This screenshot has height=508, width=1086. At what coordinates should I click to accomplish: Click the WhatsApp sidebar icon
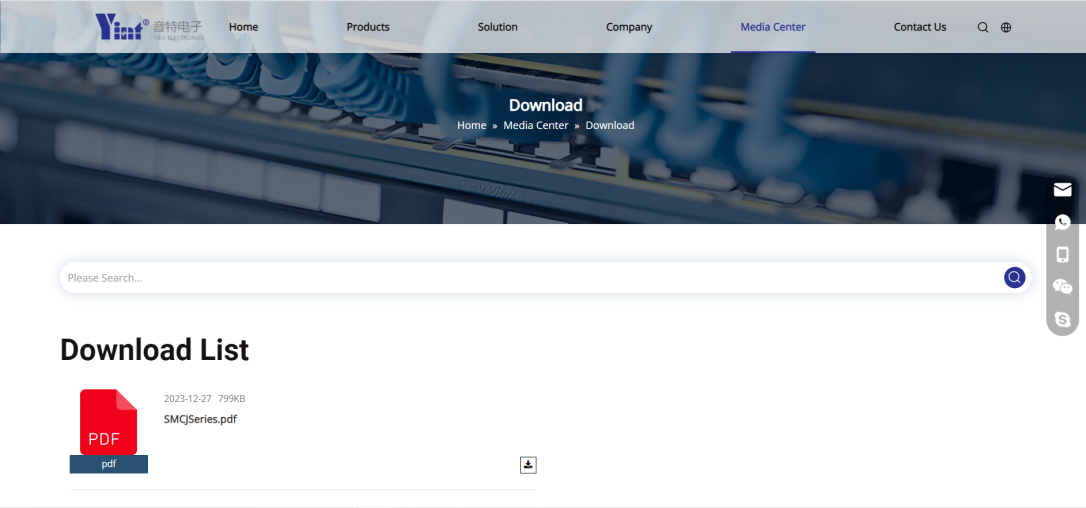tap(1062, 222)
